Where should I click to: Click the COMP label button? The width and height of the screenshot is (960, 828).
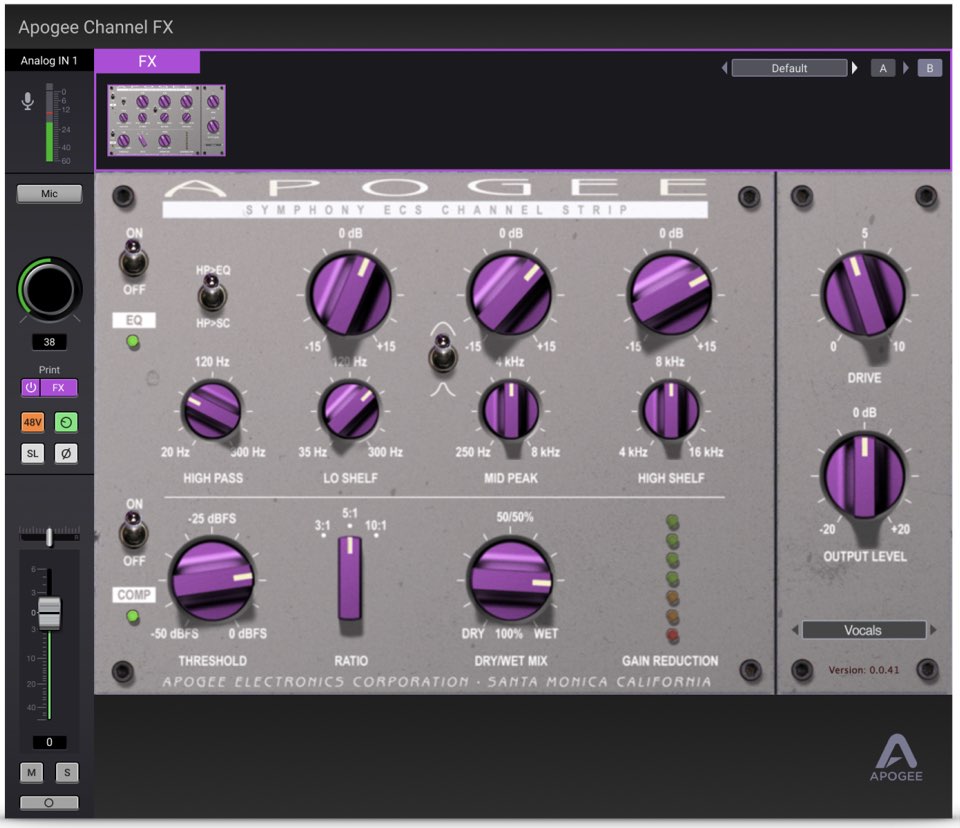point(134,595)
